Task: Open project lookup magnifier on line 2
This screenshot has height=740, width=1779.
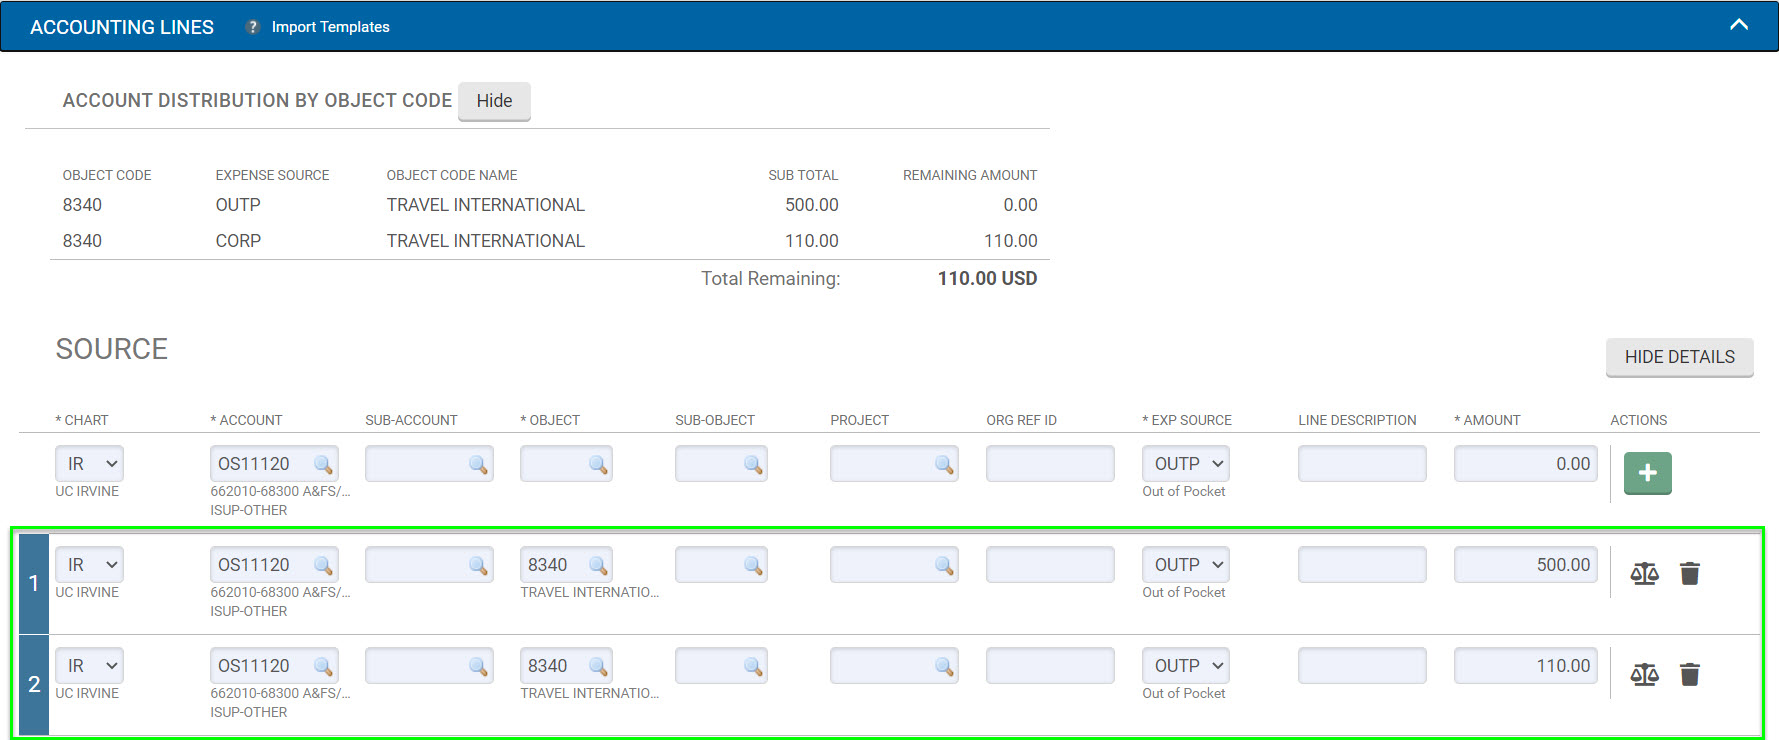Action: (x=944, y=666)
